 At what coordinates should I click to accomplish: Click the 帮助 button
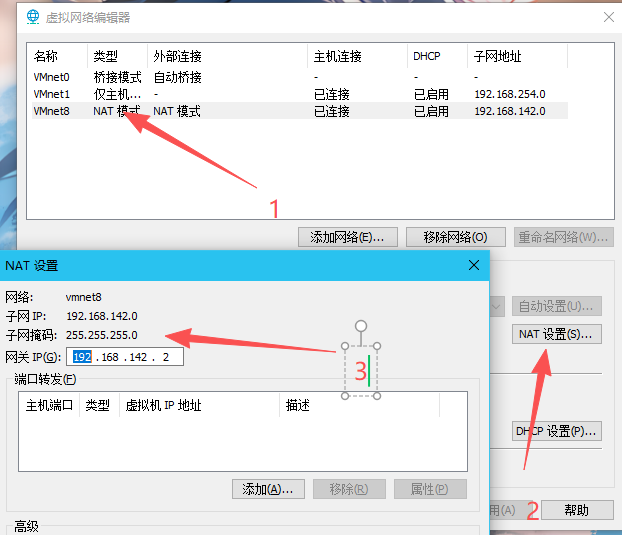click(576, 510)
